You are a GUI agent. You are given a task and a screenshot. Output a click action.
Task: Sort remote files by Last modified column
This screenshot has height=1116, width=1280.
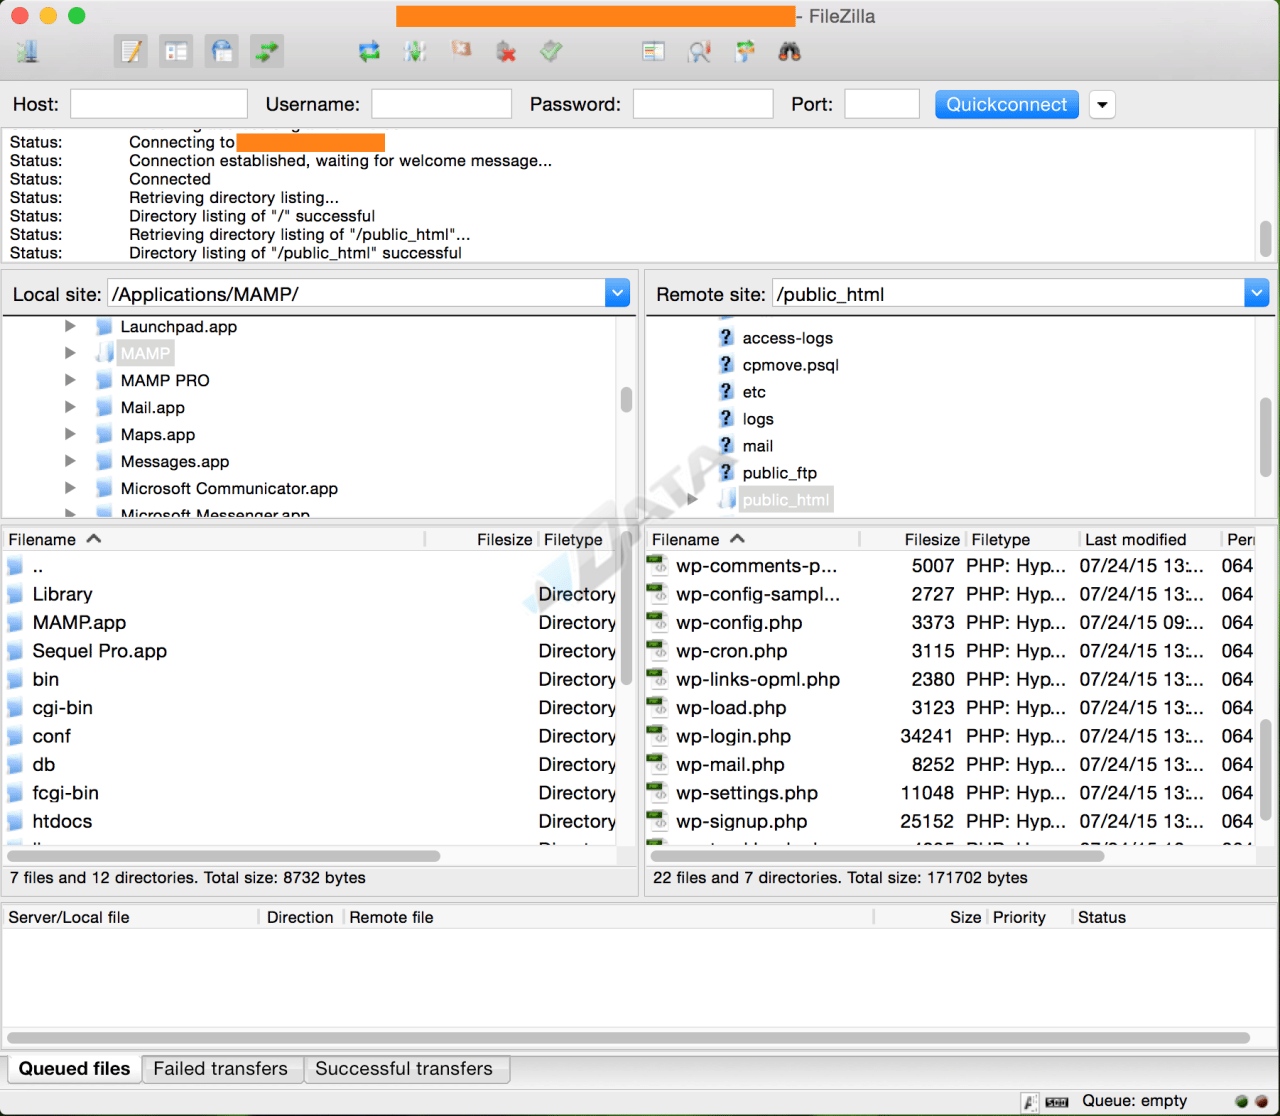coord(1135,539)
